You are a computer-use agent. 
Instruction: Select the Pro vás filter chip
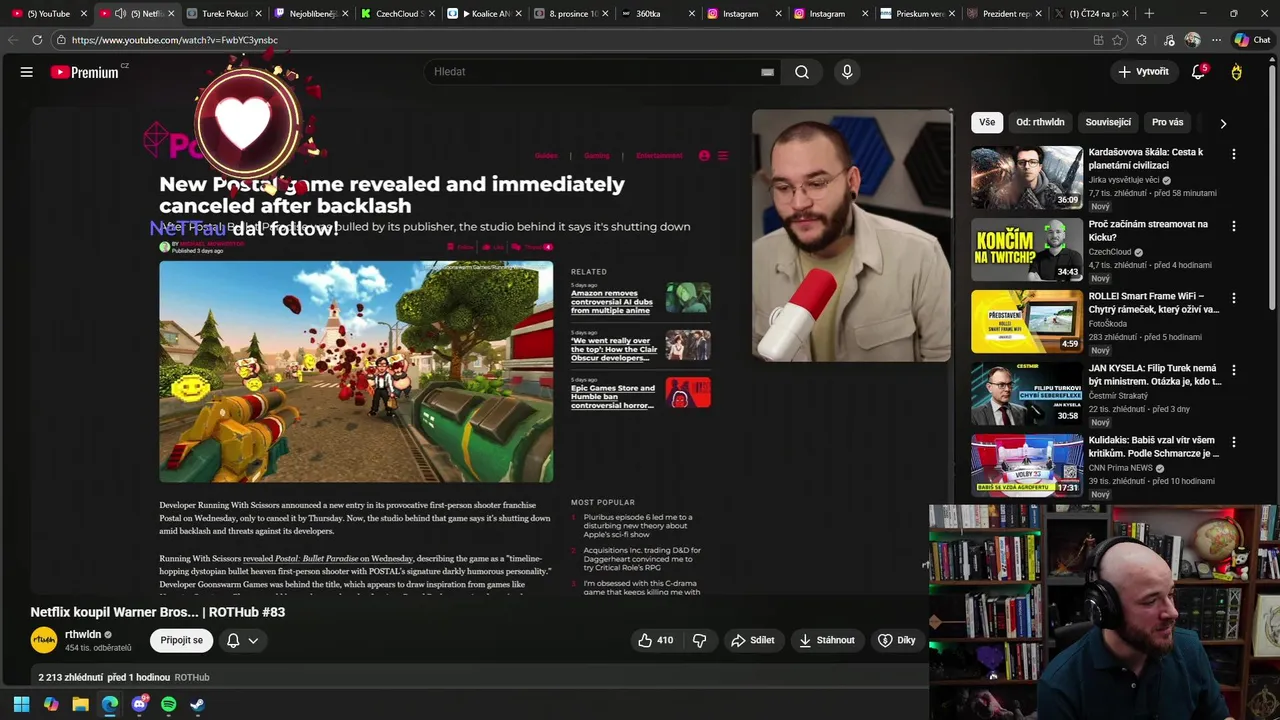(x=1167, y=122)
